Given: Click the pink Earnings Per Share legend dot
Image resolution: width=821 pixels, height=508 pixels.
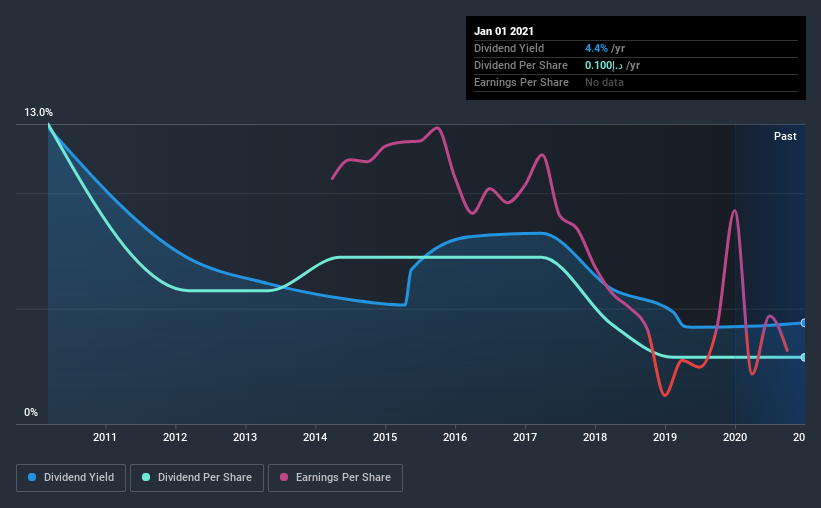Looking at the screenshot, I should tap(284, 477).
